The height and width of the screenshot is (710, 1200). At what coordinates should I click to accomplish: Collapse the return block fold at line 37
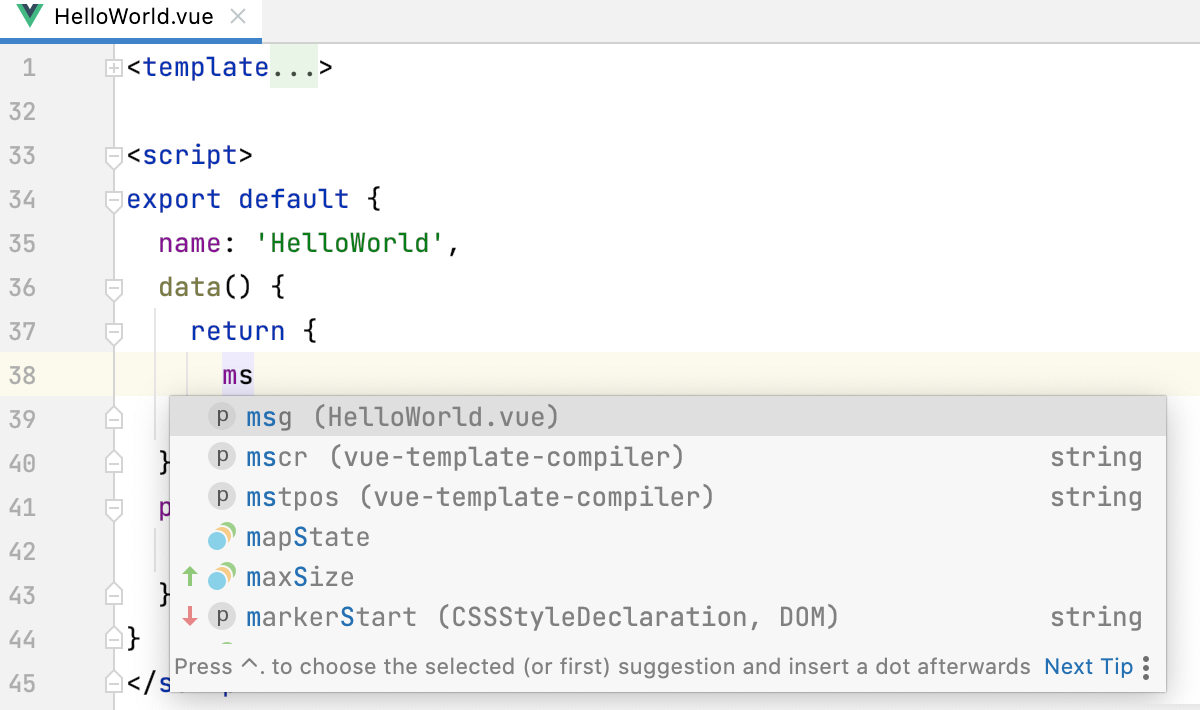[x=112, y=333]
